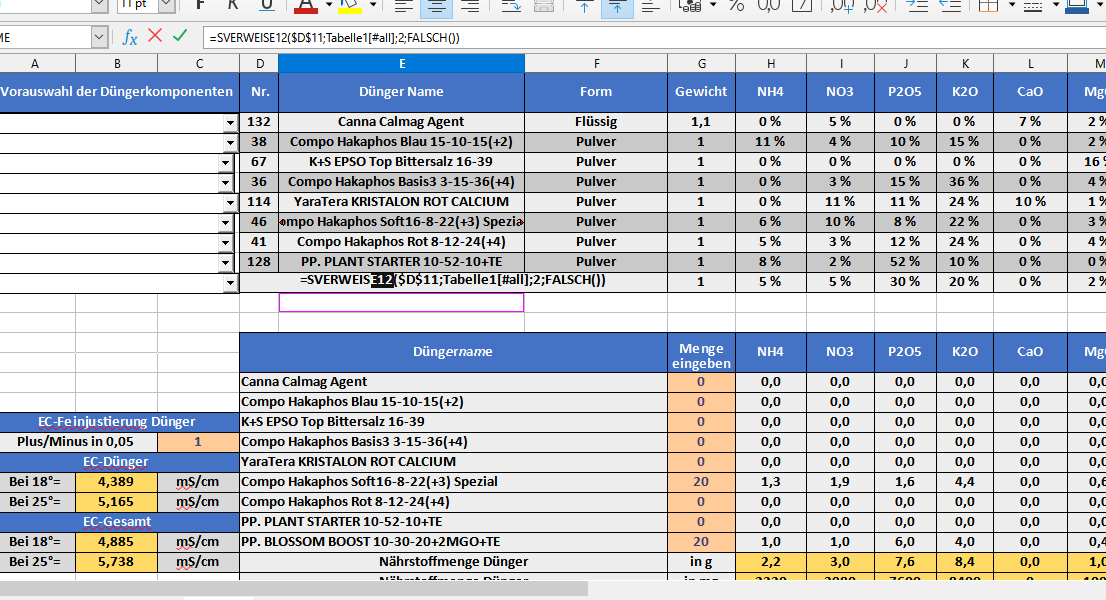Center text horizontally in the cell
The height and width of the screenshot is (600, 1106).
click(x=434, y=6)
